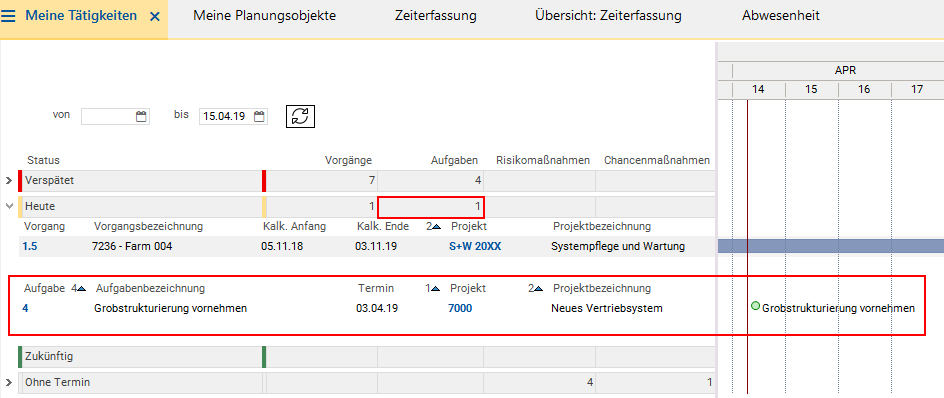Click cell Grobstrukturierung vornehmen in task table
This screenshot has height=398, width=944.
(171, 309)
